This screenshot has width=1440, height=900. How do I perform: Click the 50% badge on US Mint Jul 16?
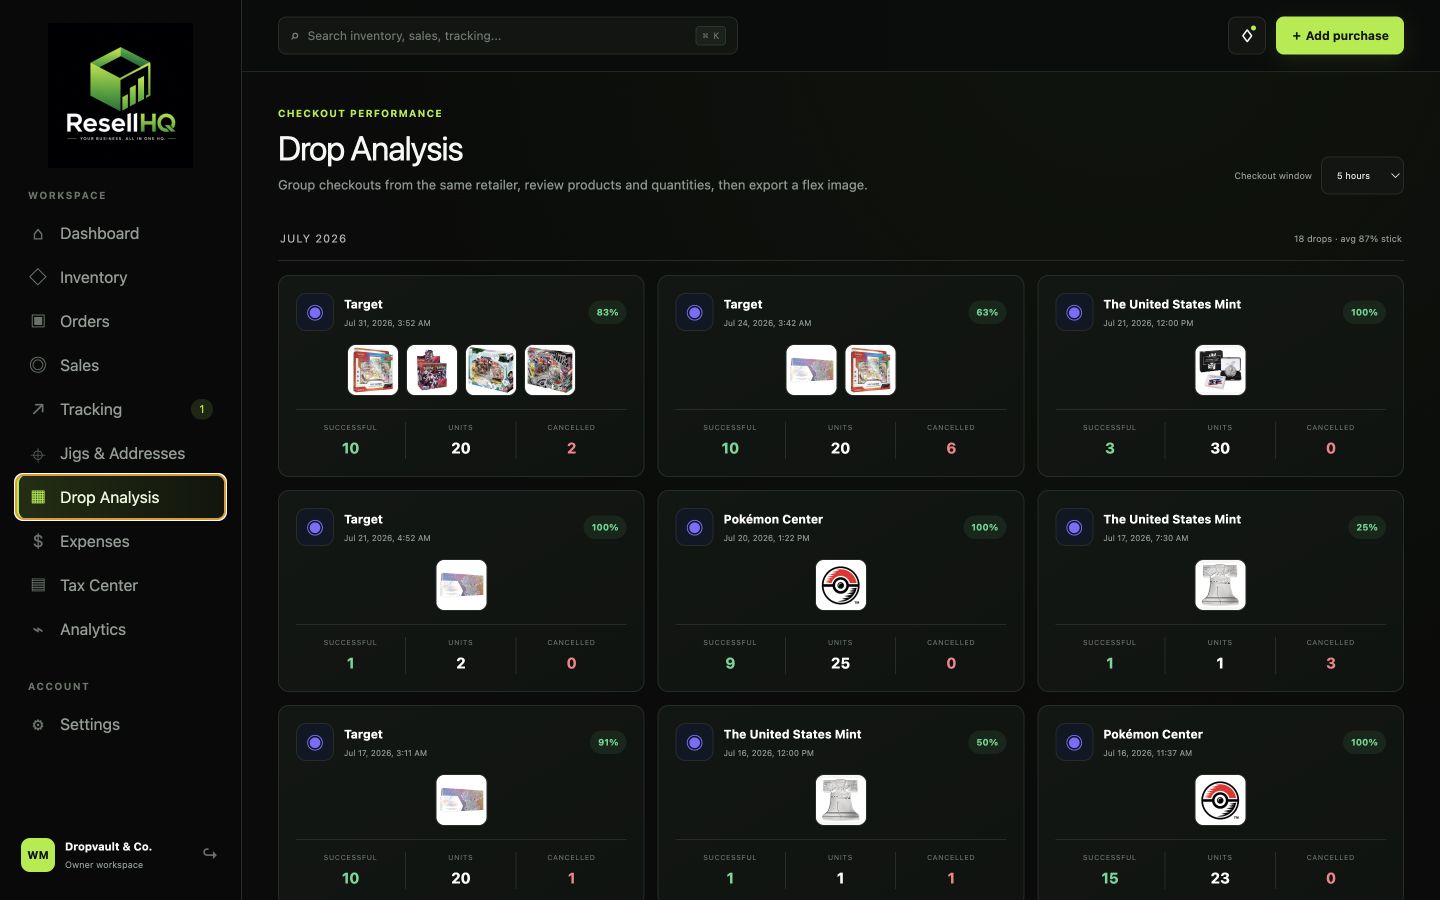click(987, 742)
